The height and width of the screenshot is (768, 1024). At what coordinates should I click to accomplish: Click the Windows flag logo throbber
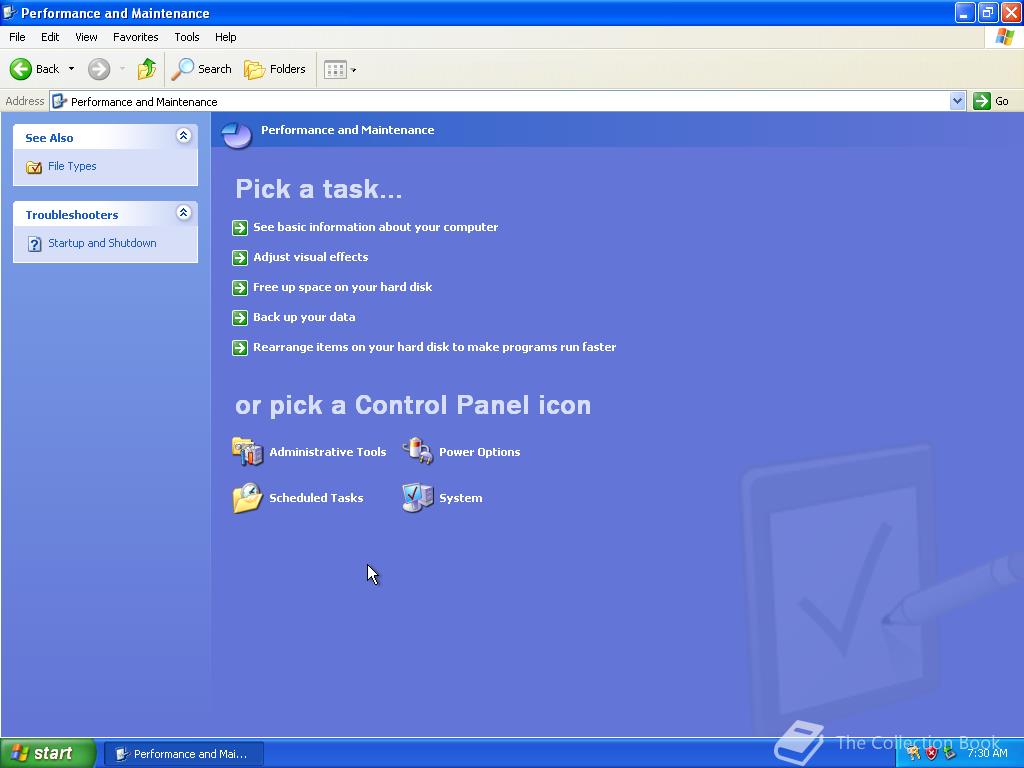tap(1004, 37)
